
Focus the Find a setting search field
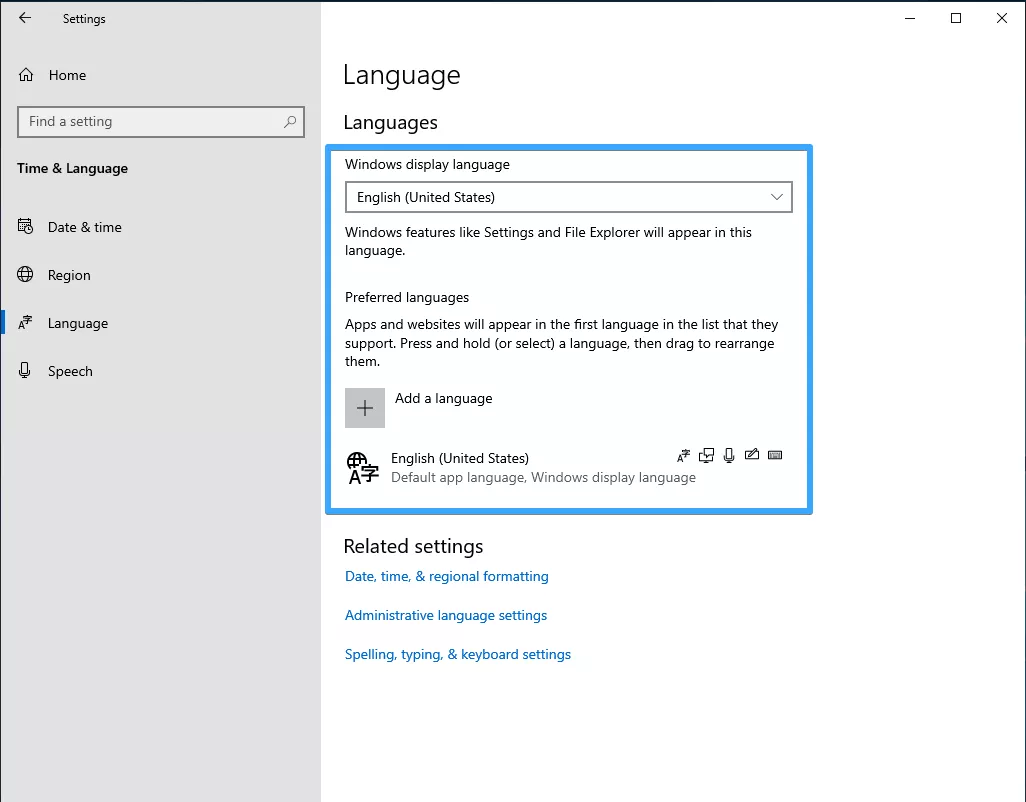point(150,122)
